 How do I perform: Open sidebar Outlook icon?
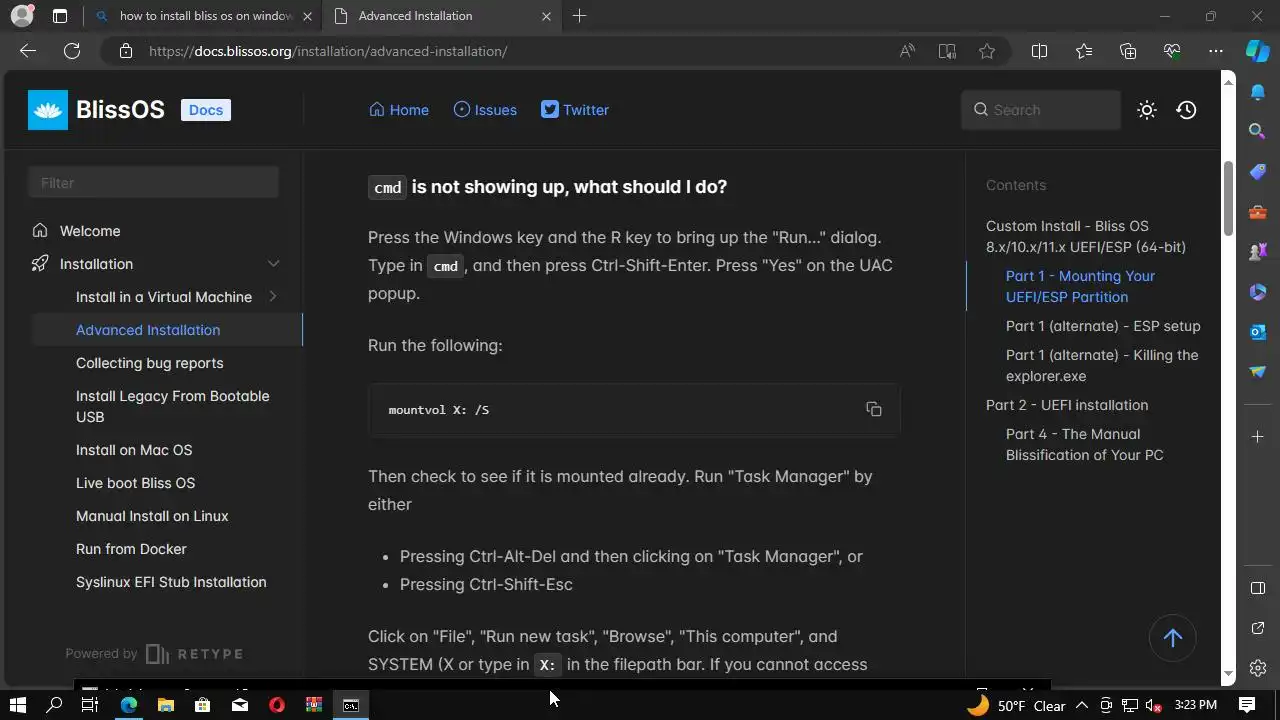pos(1258,332)
